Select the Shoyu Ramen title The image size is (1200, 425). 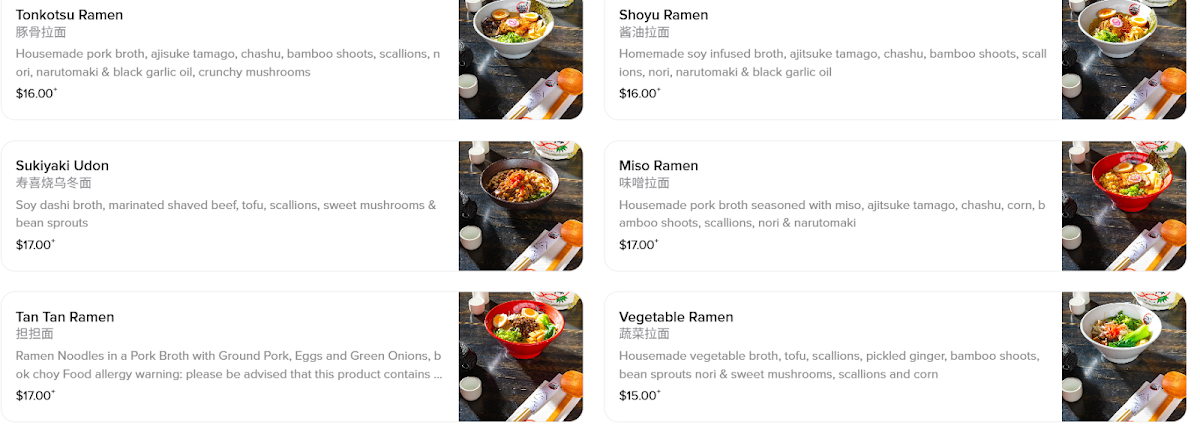click(x=663, y=15)
